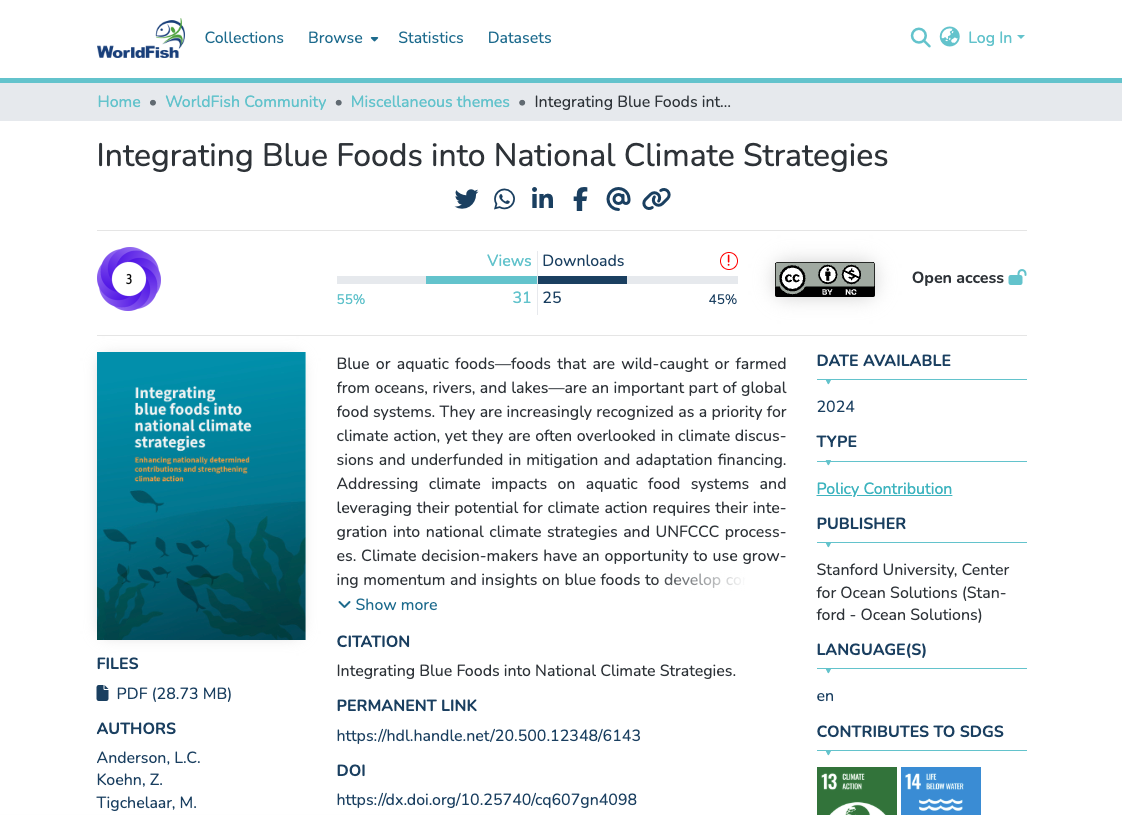The height and width of the screenshot is (815, 1122).
Task: Click the red exclamation statistics alert icon
Action: pos(729,261)
